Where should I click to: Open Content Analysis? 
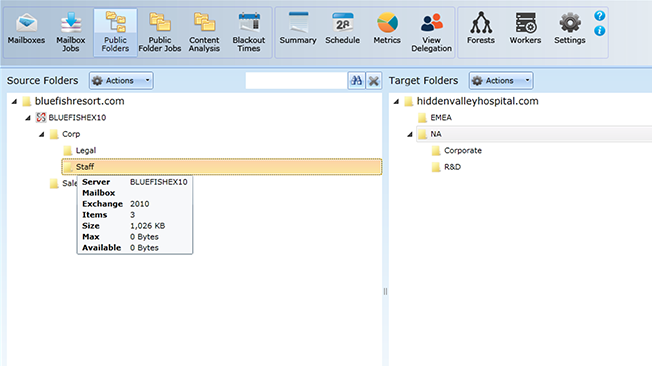click(x=204, y=32)
